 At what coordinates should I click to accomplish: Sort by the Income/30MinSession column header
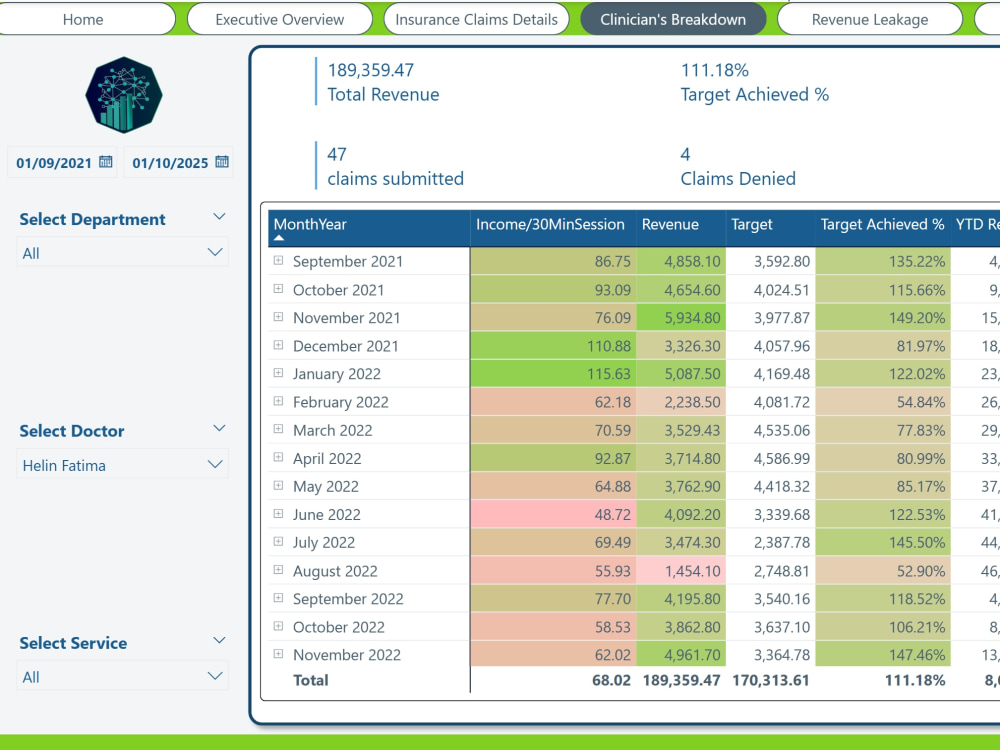coord(553,227)
